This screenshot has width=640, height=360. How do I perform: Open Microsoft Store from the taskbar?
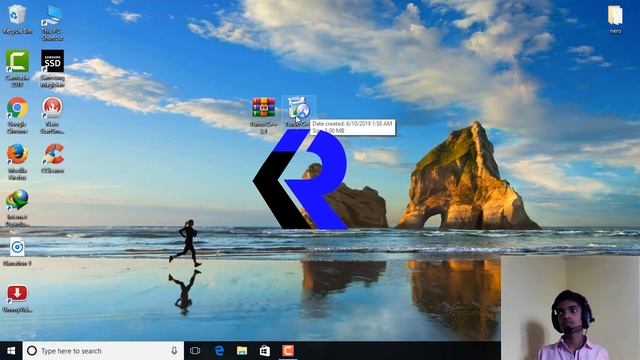265,351
